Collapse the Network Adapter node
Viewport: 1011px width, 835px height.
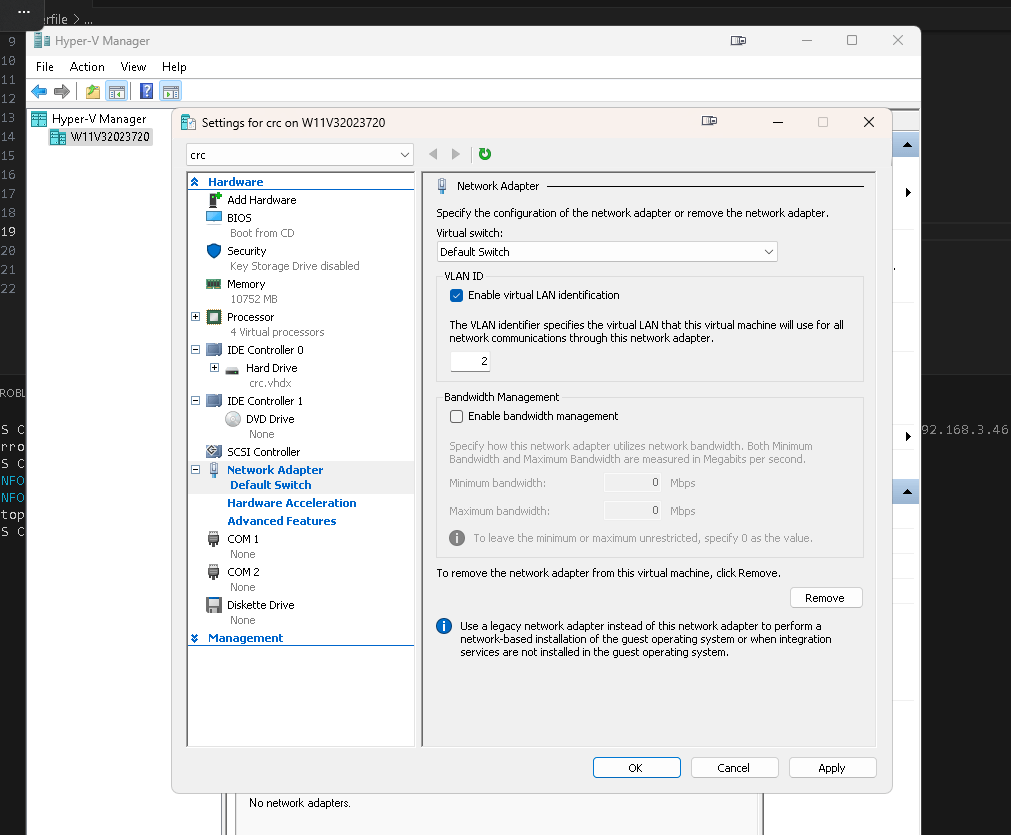(195, 469)
